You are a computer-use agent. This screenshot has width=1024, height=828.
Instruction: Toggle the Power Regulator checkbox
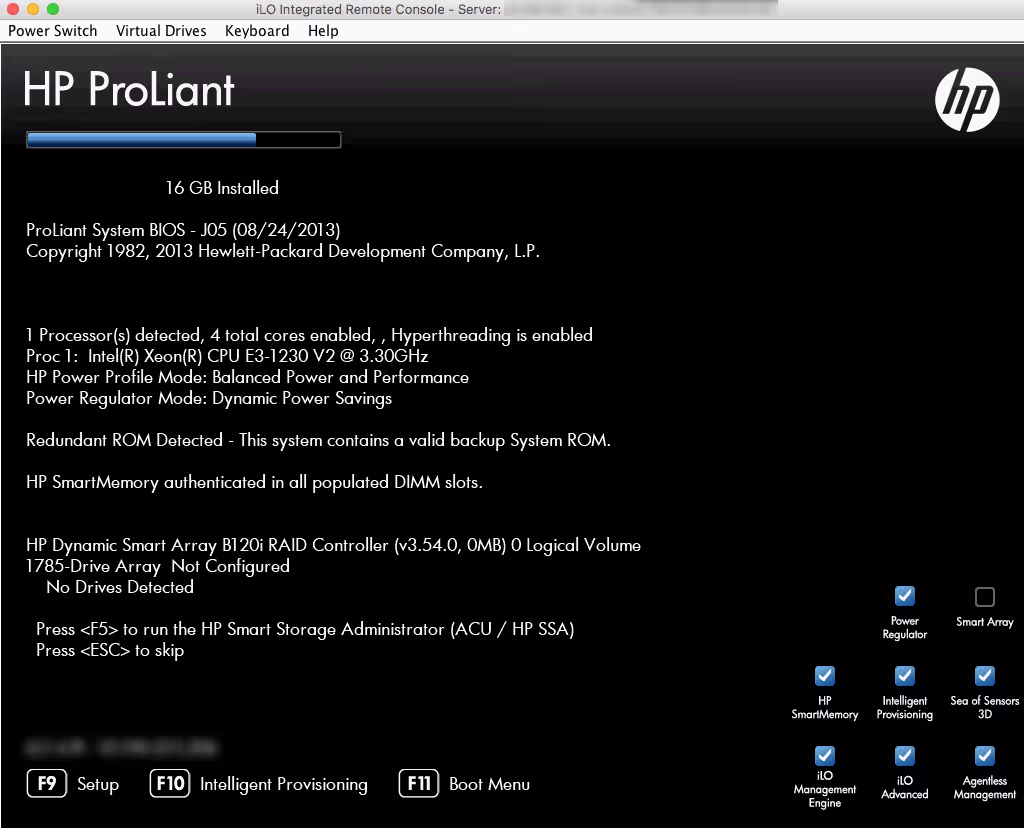[904, 596]
